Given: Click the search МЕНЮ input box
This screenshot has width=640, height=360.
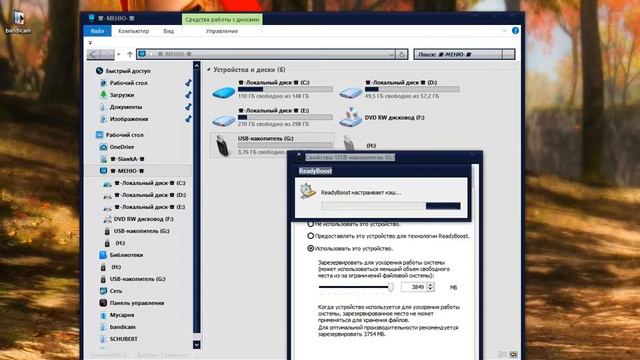Looking at the screenshot, I should click(x=458, y=54).
